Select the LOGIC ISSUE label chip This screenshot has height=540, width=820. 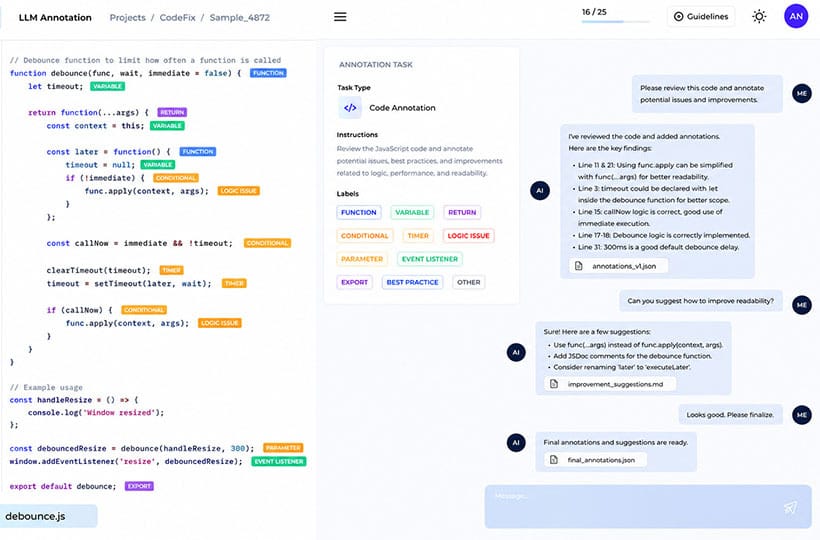(469, 236)
